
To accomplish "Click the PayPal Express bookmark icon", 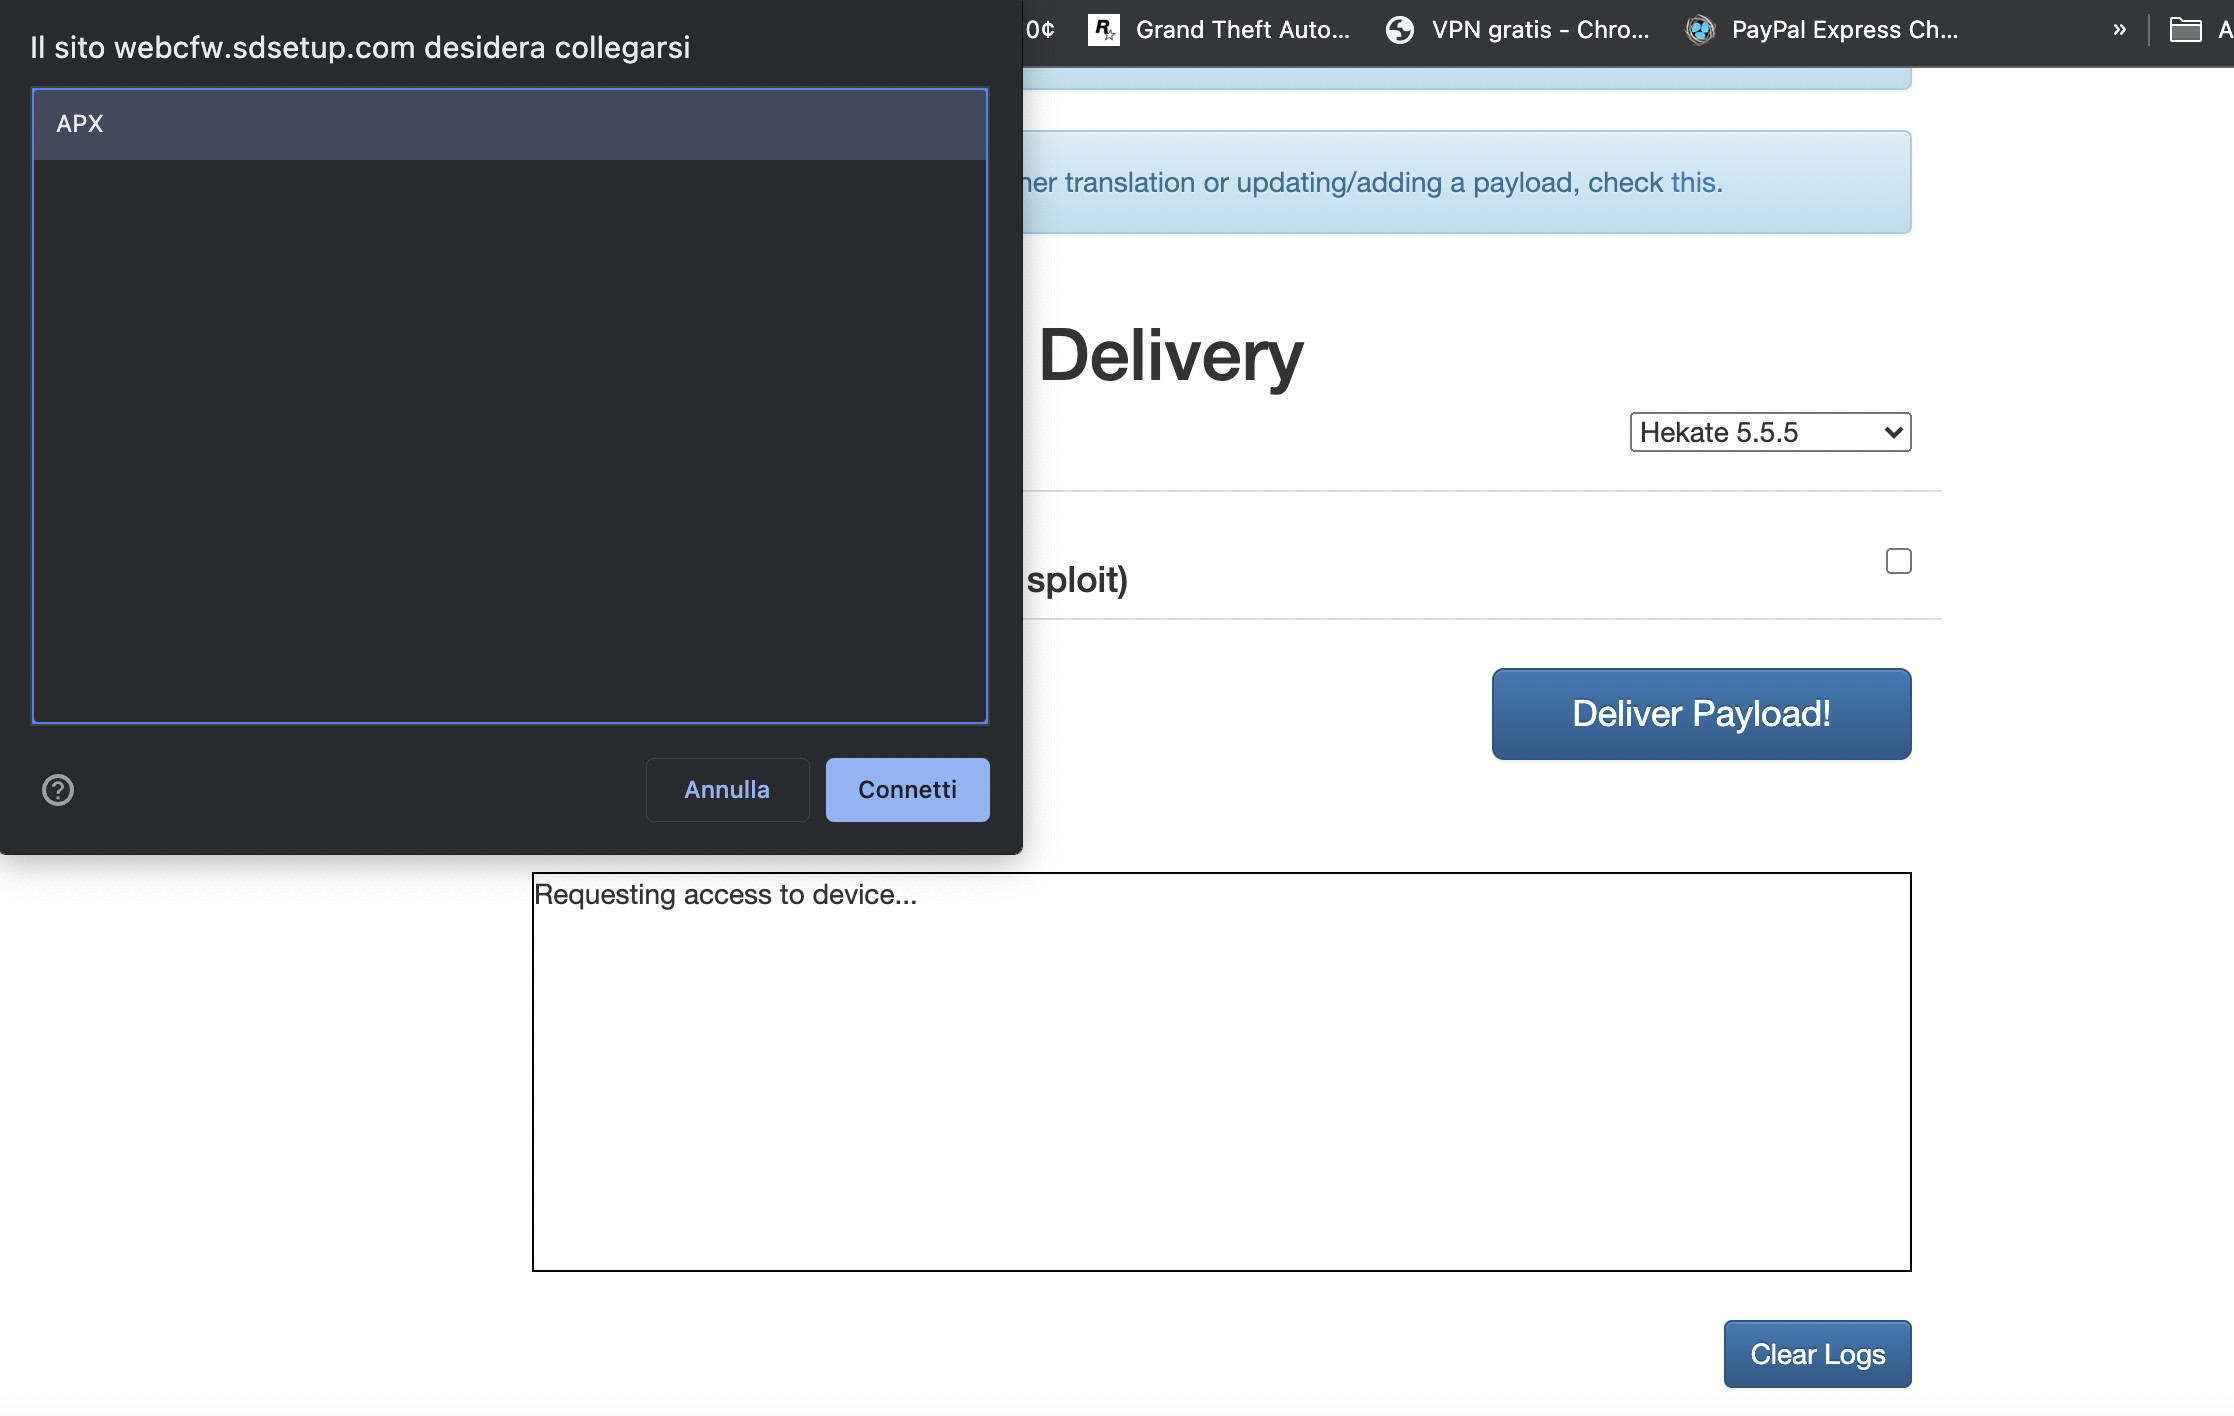I will click(1700, 30).
